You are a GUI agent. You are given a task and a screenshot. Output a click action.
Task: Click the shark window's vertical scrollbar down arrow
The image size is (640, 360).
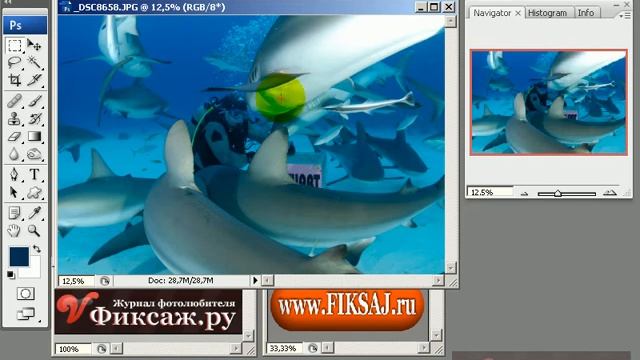point(451,268)
